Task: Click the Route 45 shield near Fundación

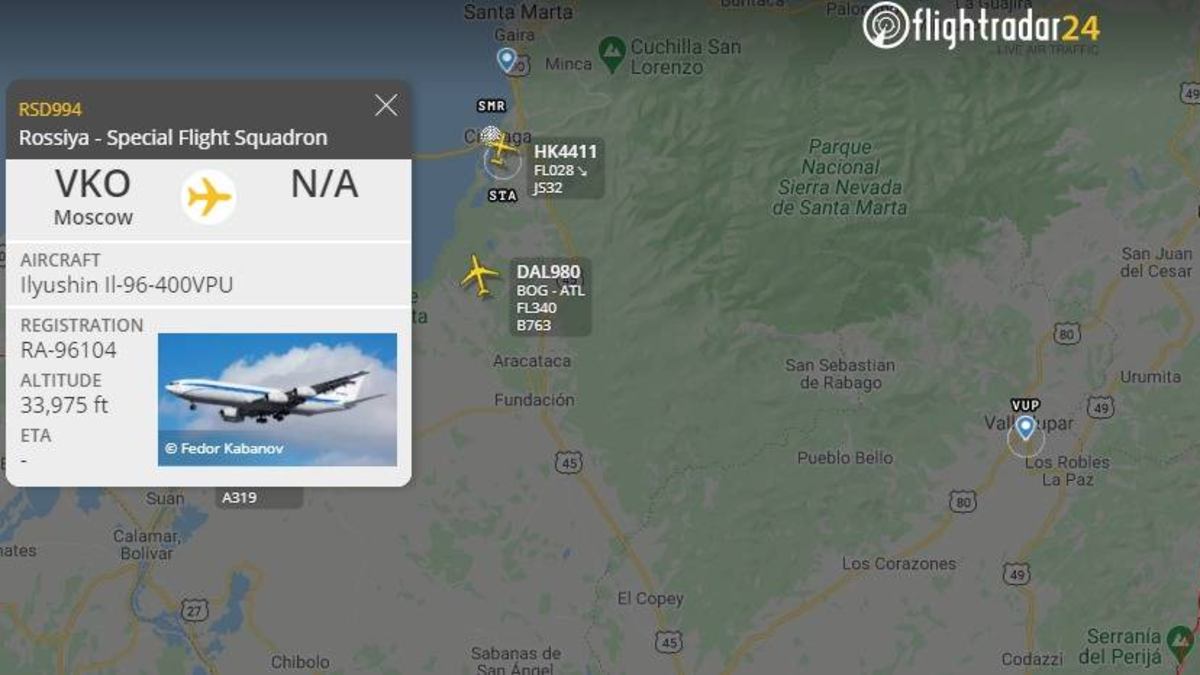Action: pos(570,463)
